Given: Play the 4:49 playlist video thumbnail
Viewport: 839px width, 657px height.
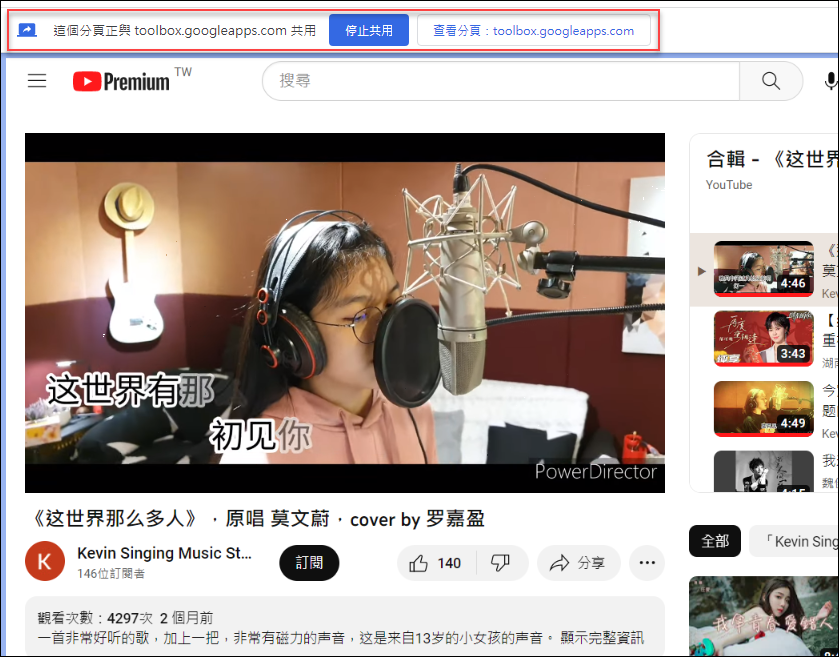Looking at the screenshot, I should coord(764,409).
